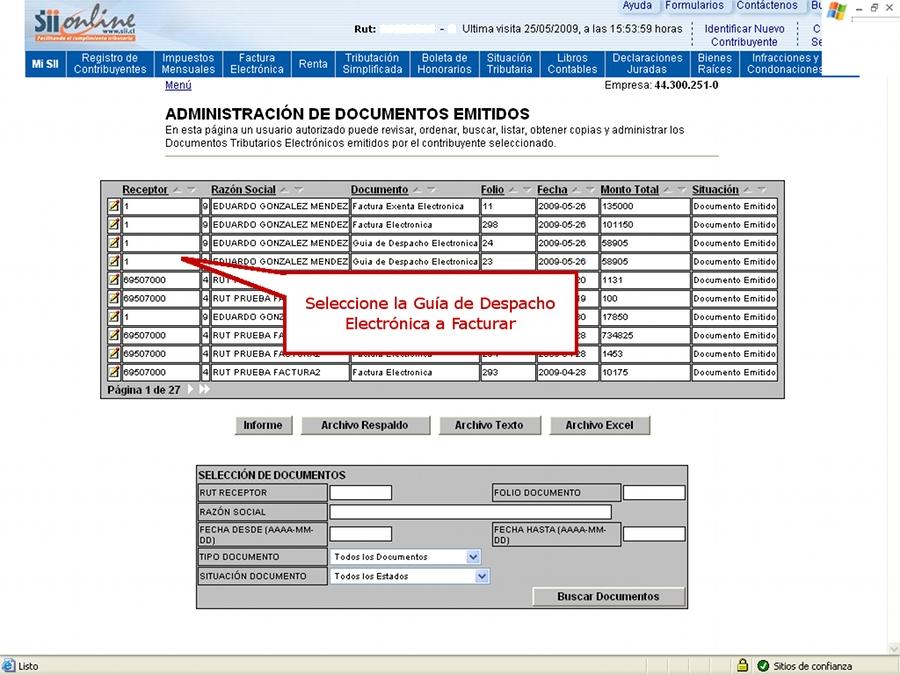Click the Monto Total column header

pyautogui.click(x=630, y=189)
